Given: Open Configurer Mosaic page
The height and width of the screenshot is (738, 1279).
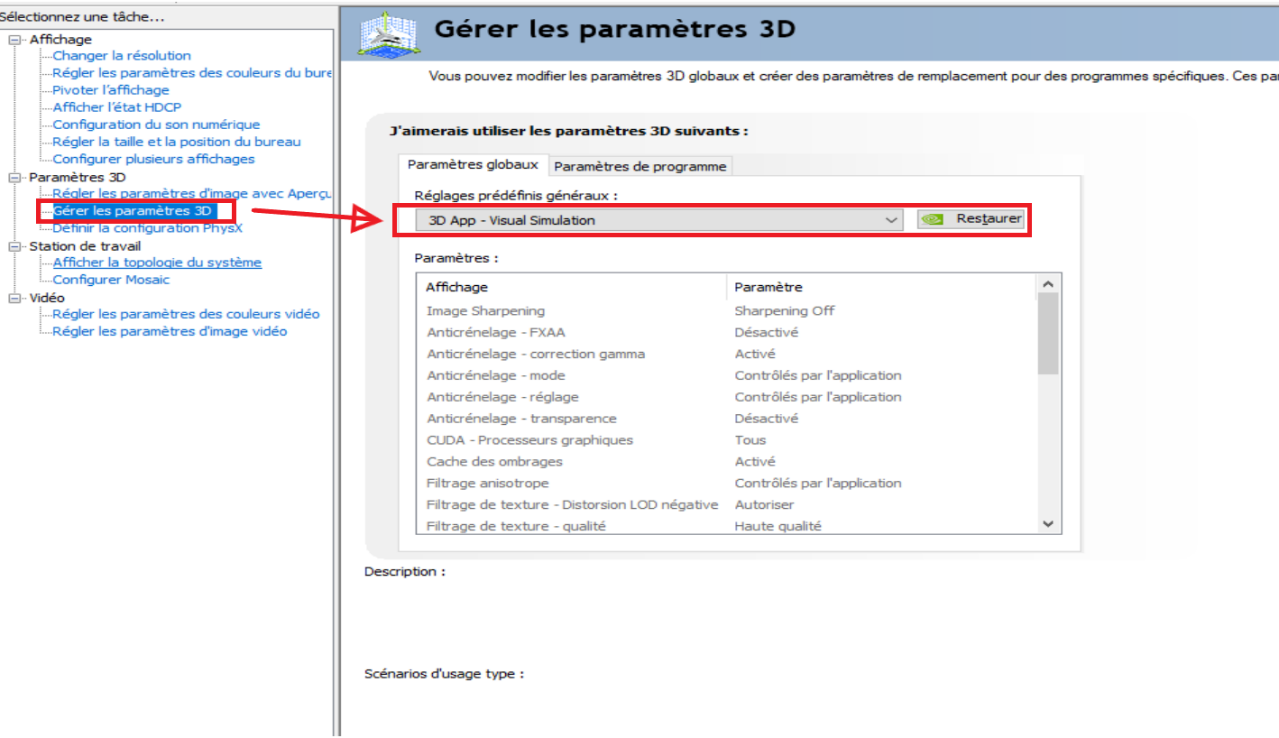Looking at the screenshot, I should 111,280.
